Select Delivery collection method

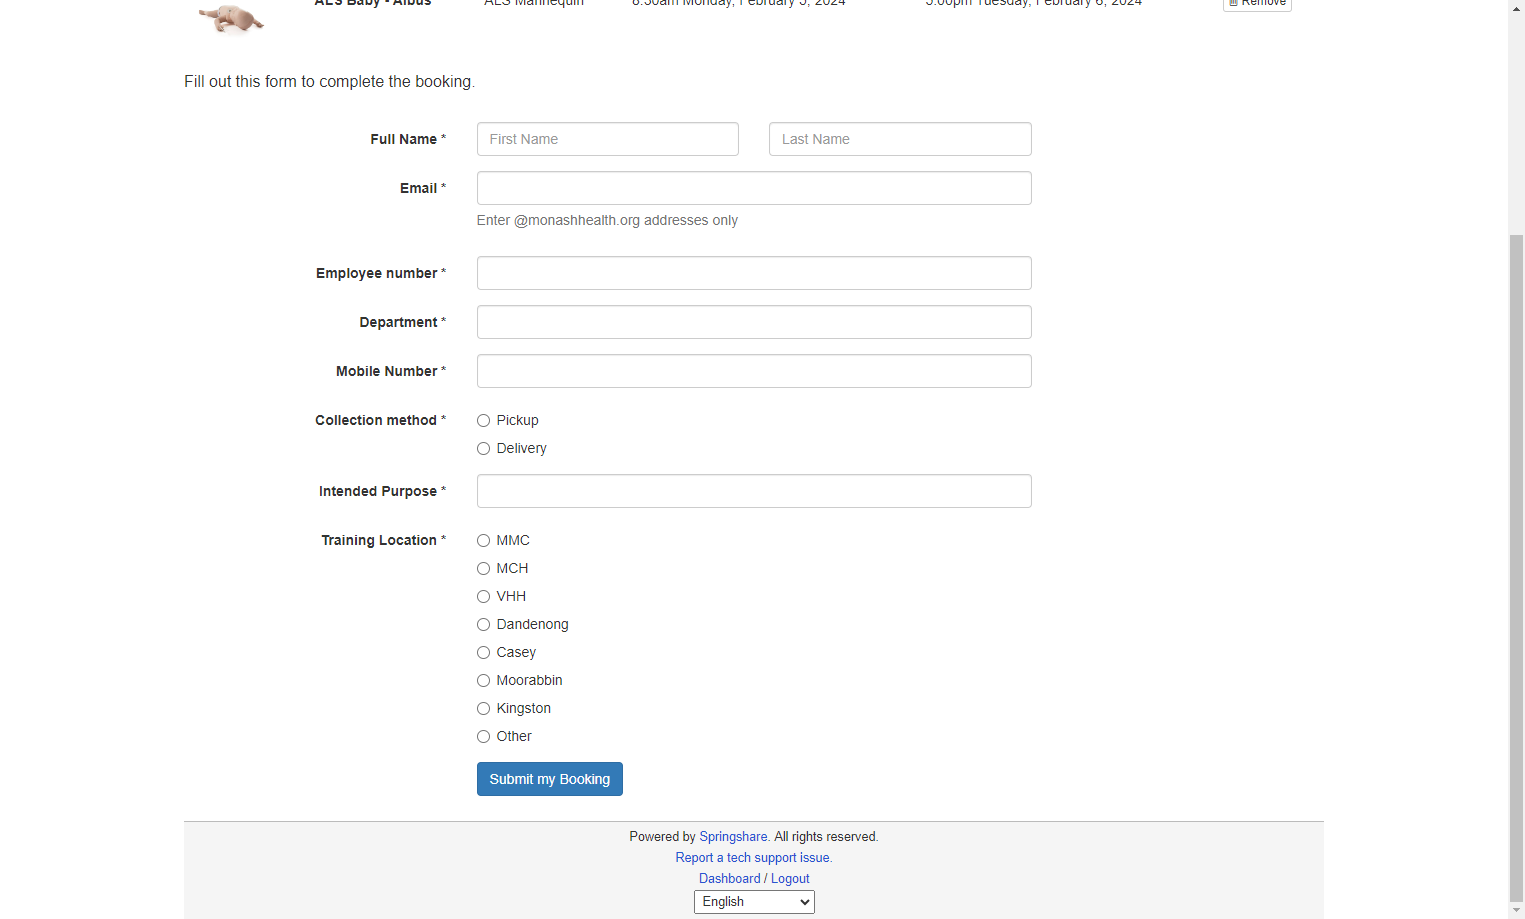point(483,449)
